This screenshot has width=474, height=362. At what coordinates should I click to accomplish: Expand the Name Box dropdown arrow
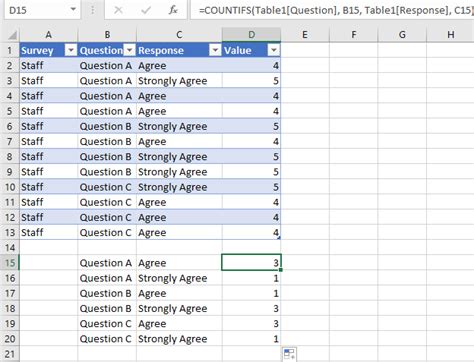[x=73, y=10]
